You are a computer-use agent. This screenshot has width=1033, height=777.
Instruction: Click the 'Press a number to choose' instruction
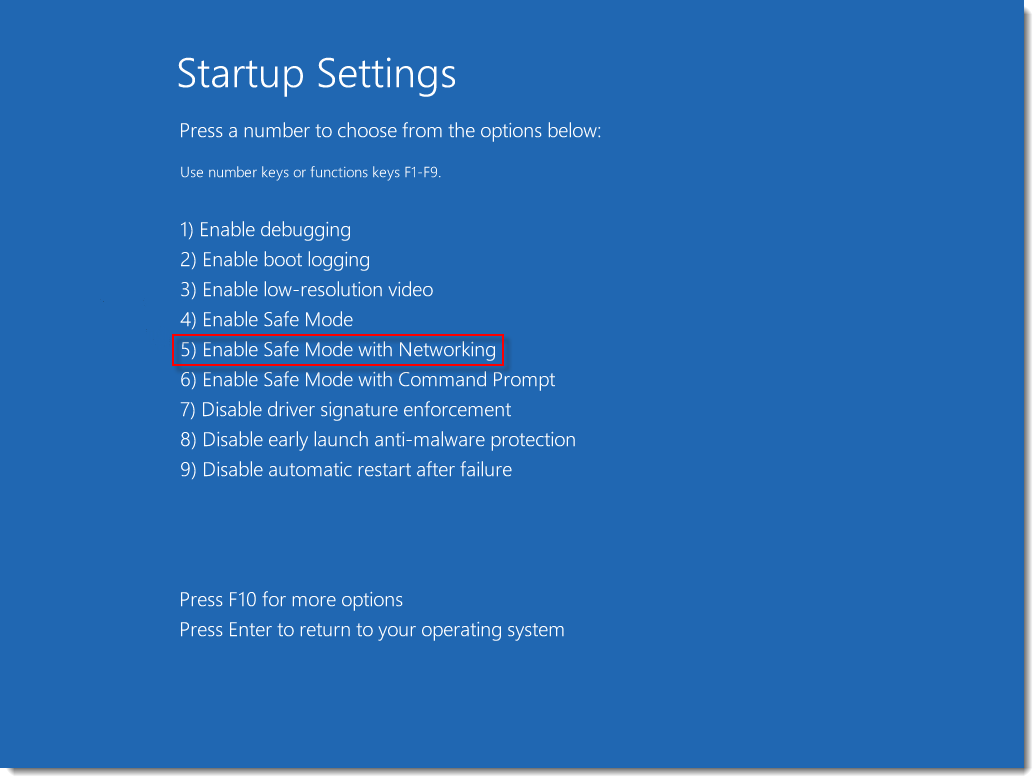(x=390, y=131)
